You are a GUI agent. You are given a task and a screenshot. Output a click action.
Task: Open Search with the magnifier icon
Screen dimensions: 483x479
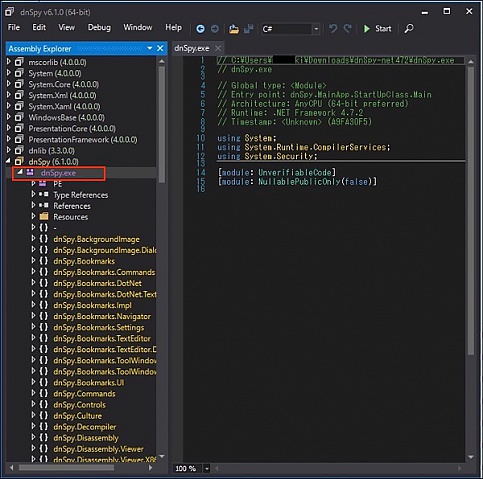(409, 29)
